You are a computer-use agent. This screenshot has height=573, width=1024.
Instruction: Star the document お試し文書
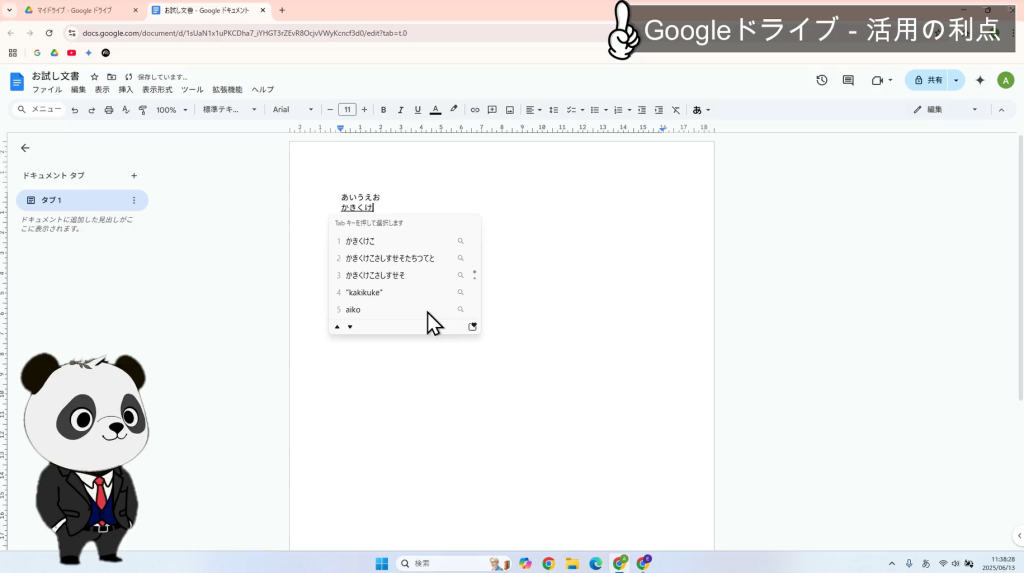click(x=94, y=76)
